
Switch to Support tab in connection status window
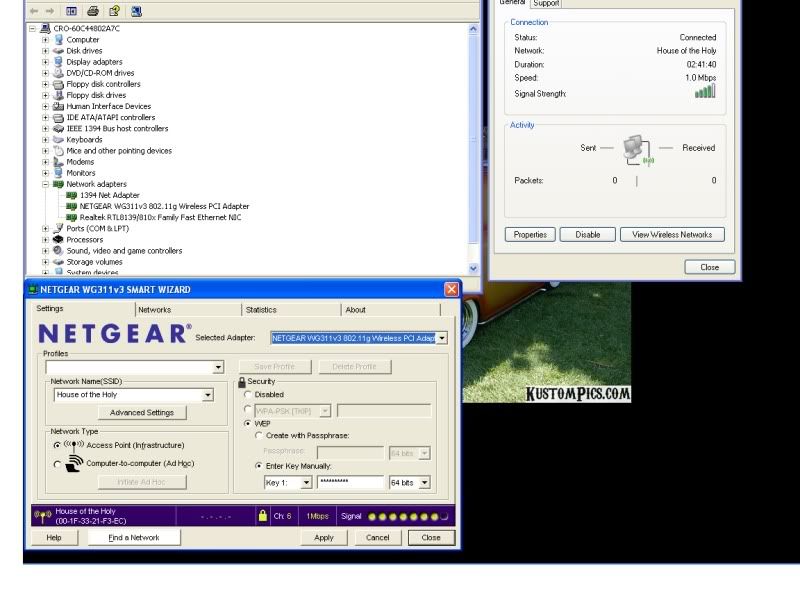[546, 4]
